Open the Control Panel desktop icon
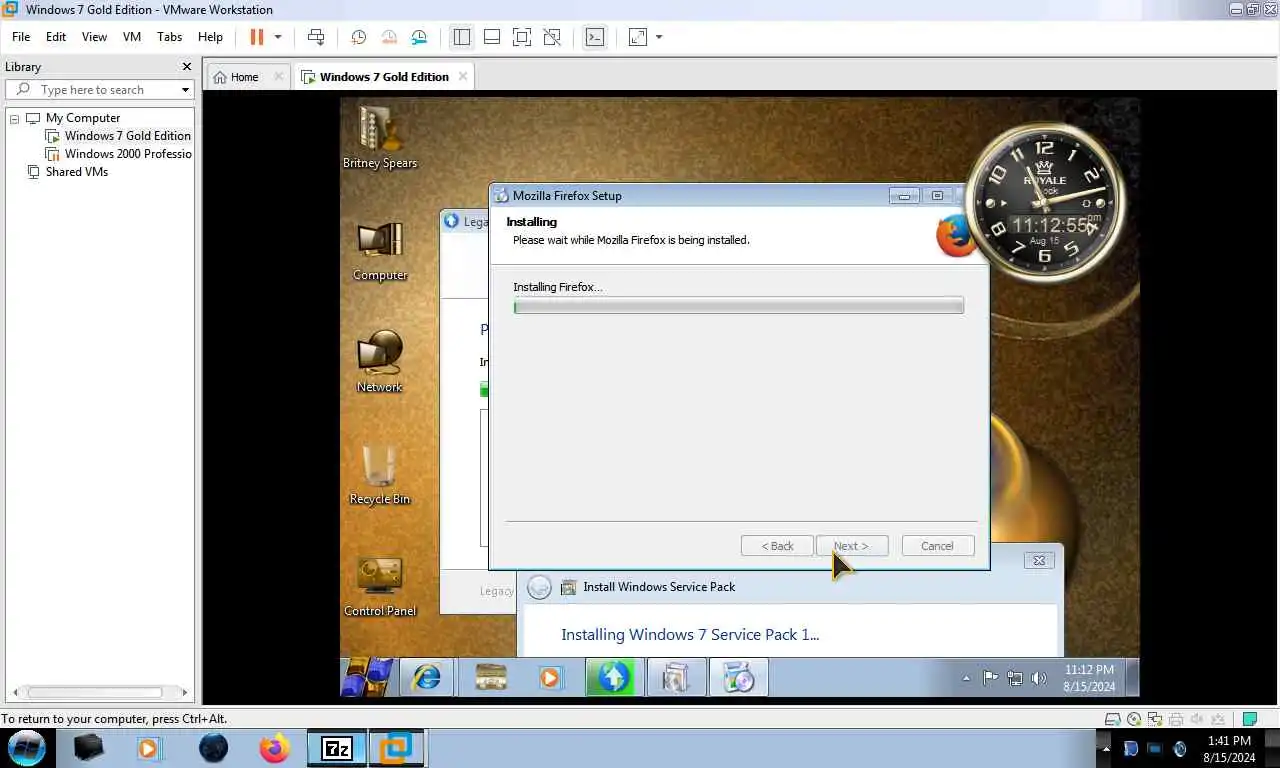 [x=380, y=586]
